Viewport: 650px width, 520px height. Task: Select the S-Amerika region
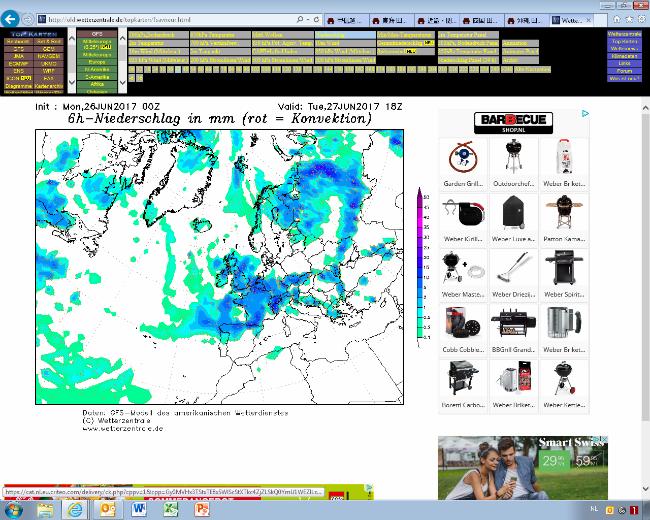tap(97, 77)
